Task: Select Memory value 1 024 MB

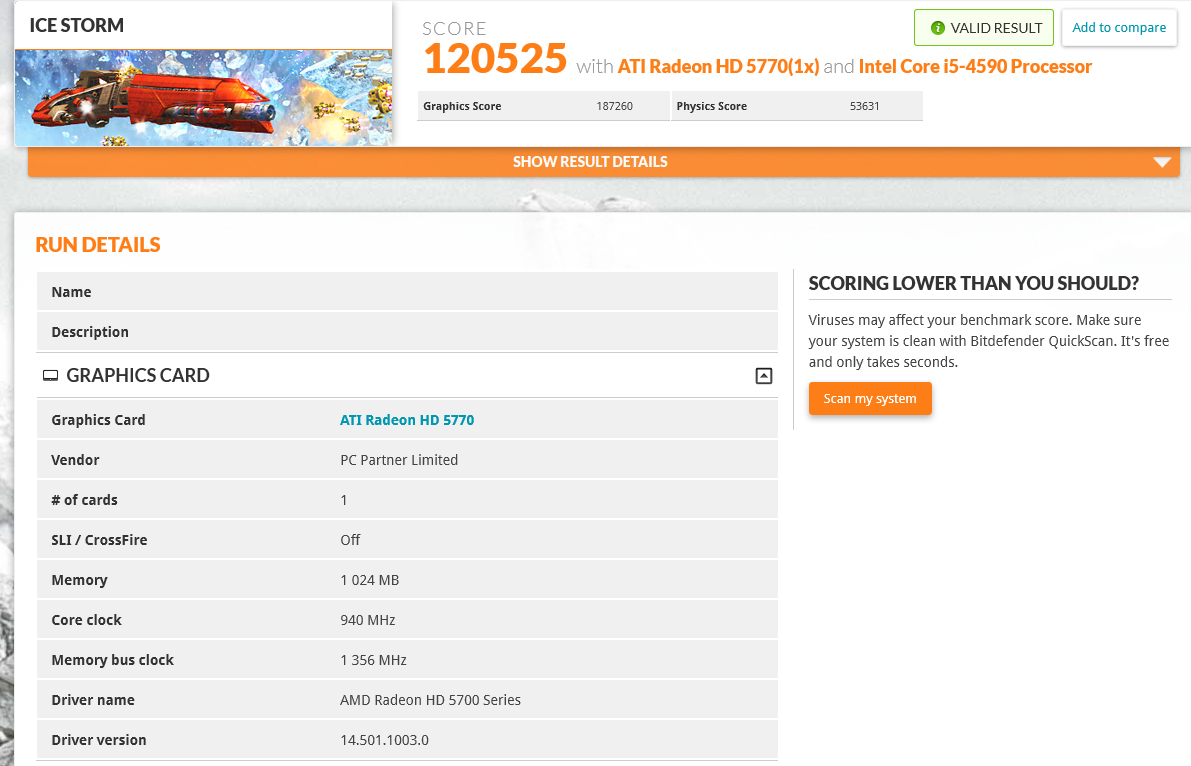Action: [369, 580]
